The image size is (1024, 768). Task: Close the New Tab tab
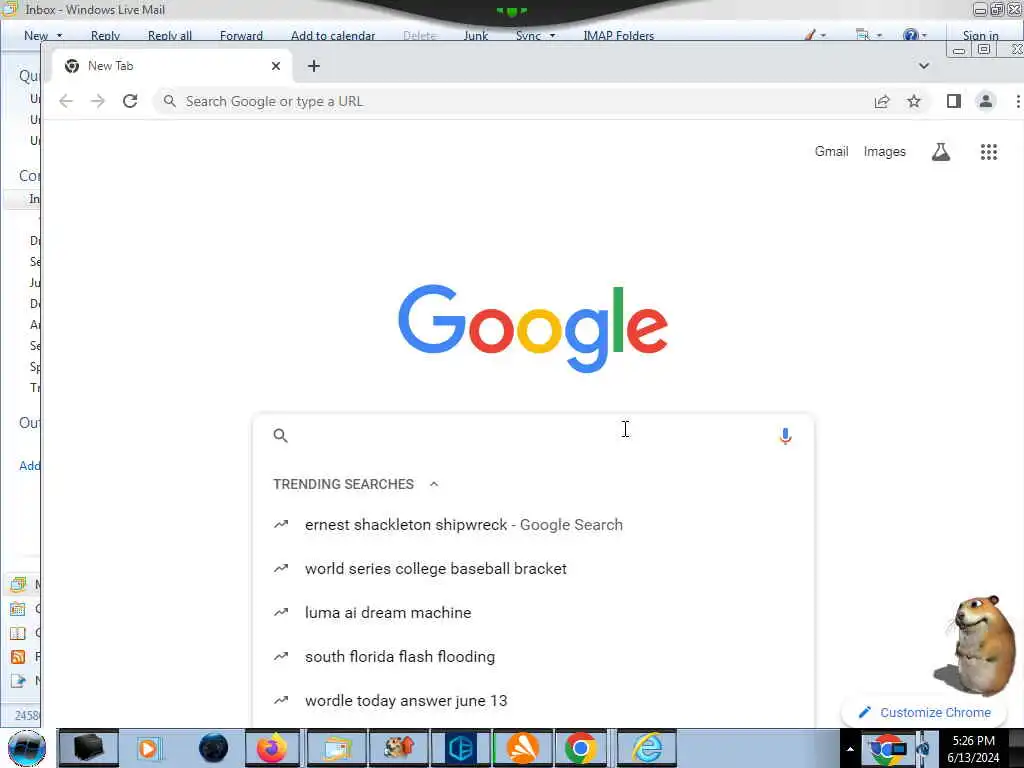[276, 66]
